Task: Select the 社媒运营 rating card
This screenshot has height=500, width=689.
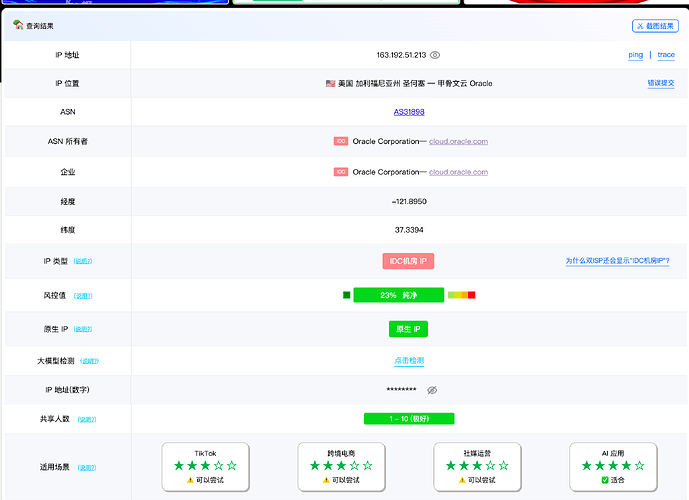Action: (477, 467)
